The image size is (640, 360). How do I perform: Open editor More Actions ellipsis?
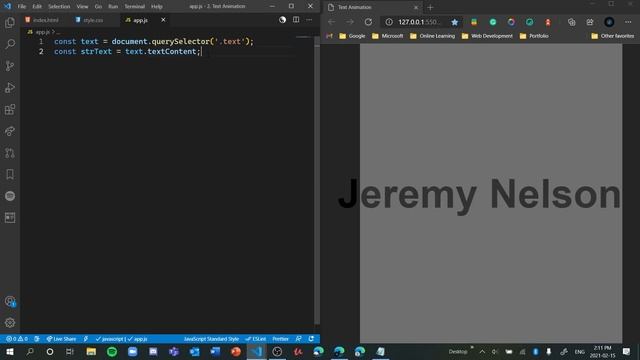(309, 20)
